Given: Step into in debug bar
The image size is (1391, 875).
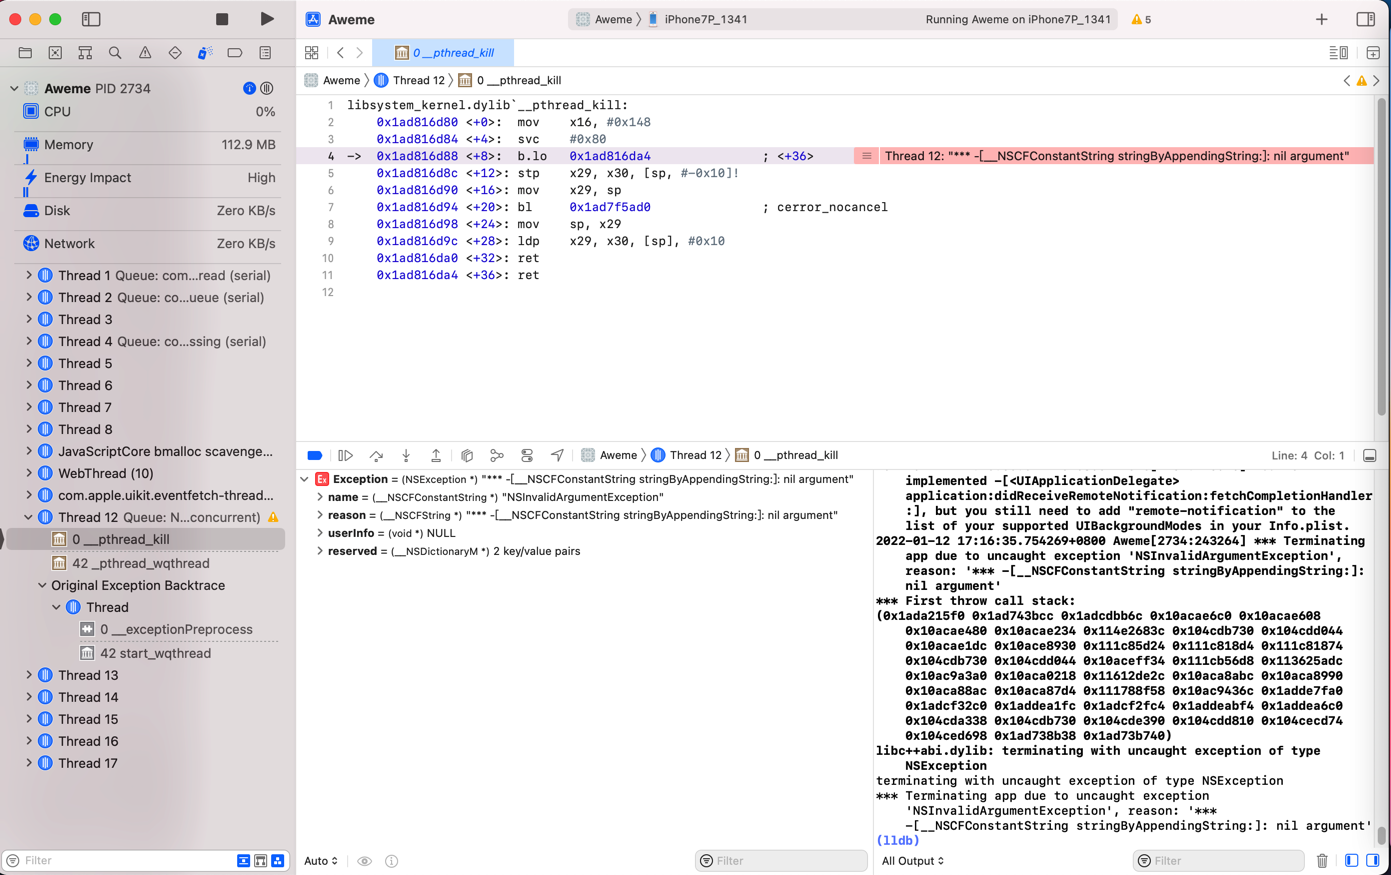Looking at the screenshot, I should [406, 455].
